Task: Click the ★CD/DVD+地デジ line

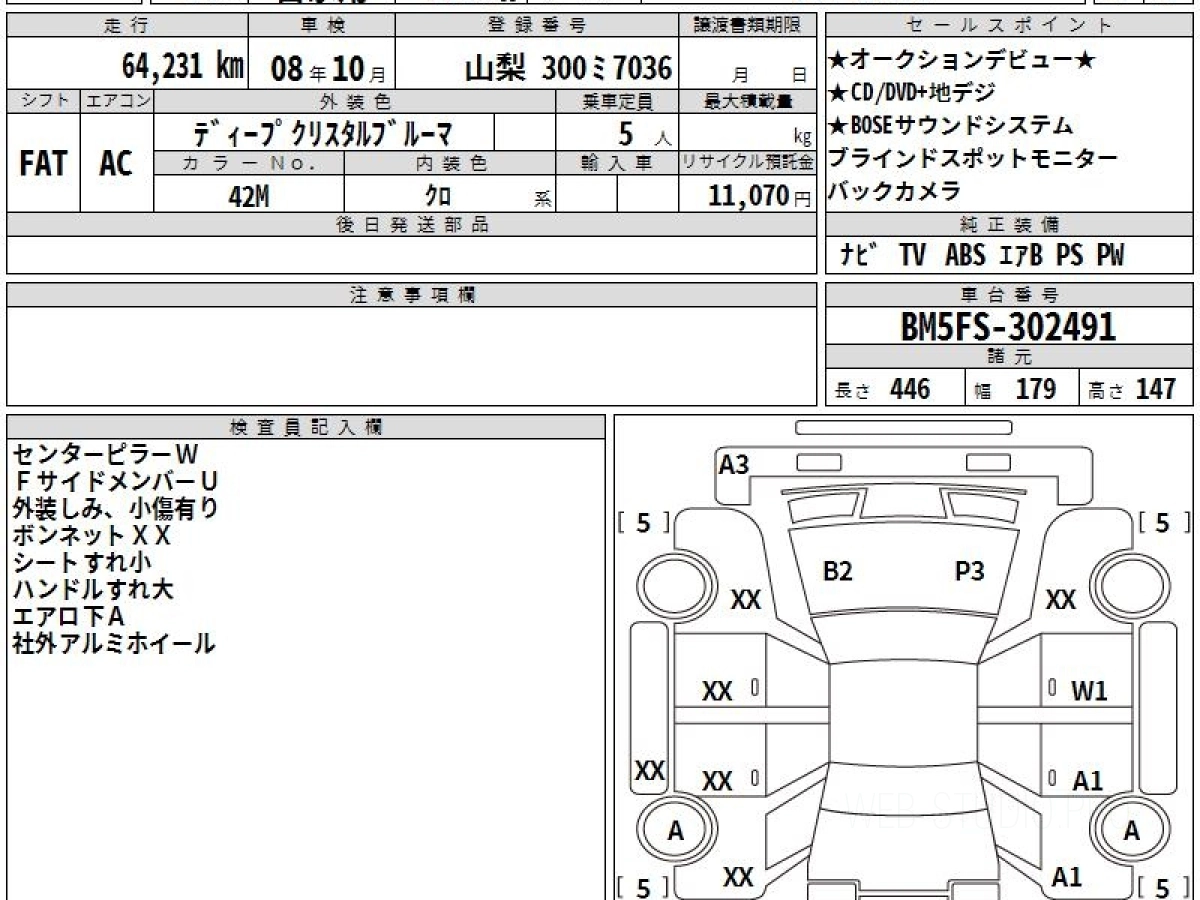Action: pyautogui.click(x=912, y=93)
